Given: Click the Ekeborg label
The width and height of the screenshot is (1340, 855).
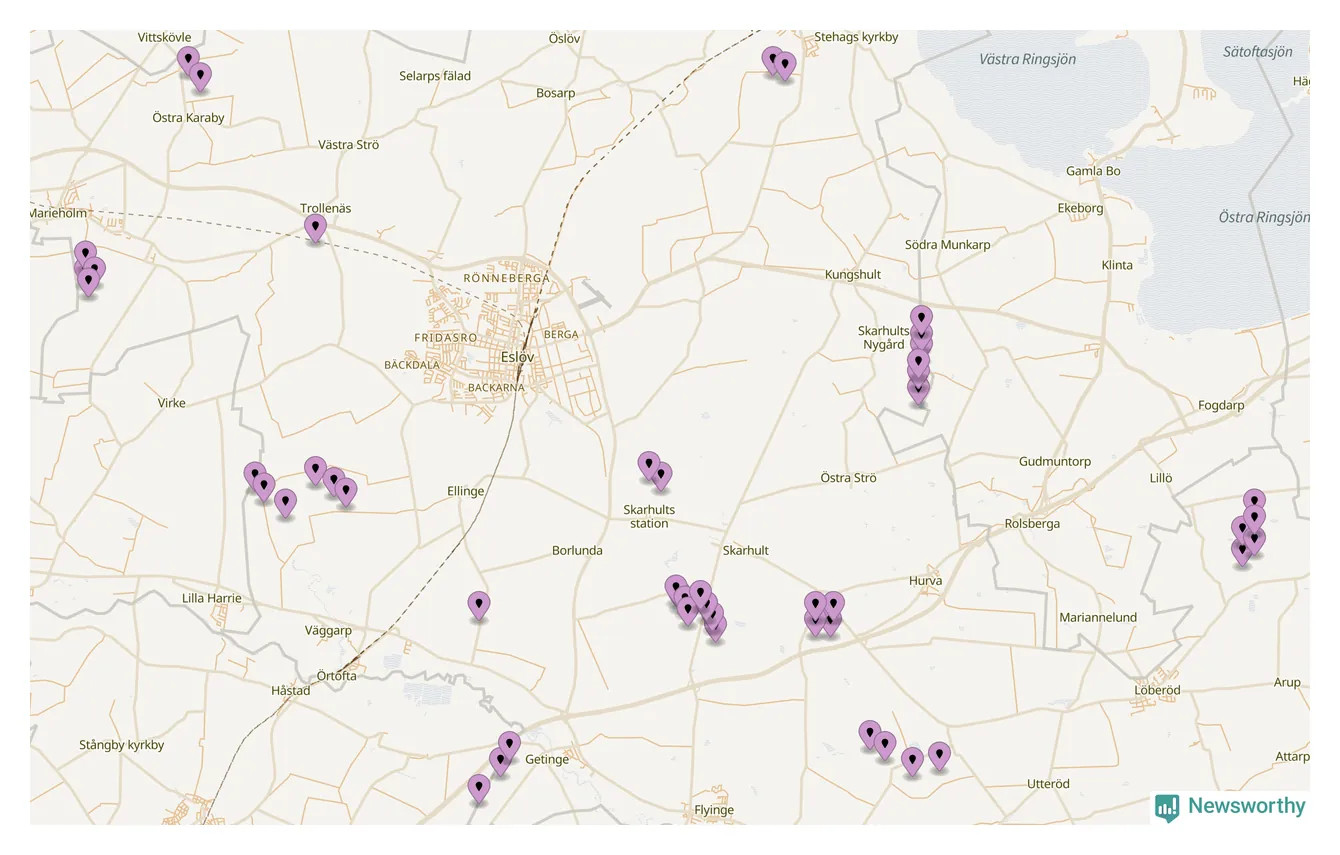Looking at the screenshot, I should pyautogui.click(x=1080, y=208).
